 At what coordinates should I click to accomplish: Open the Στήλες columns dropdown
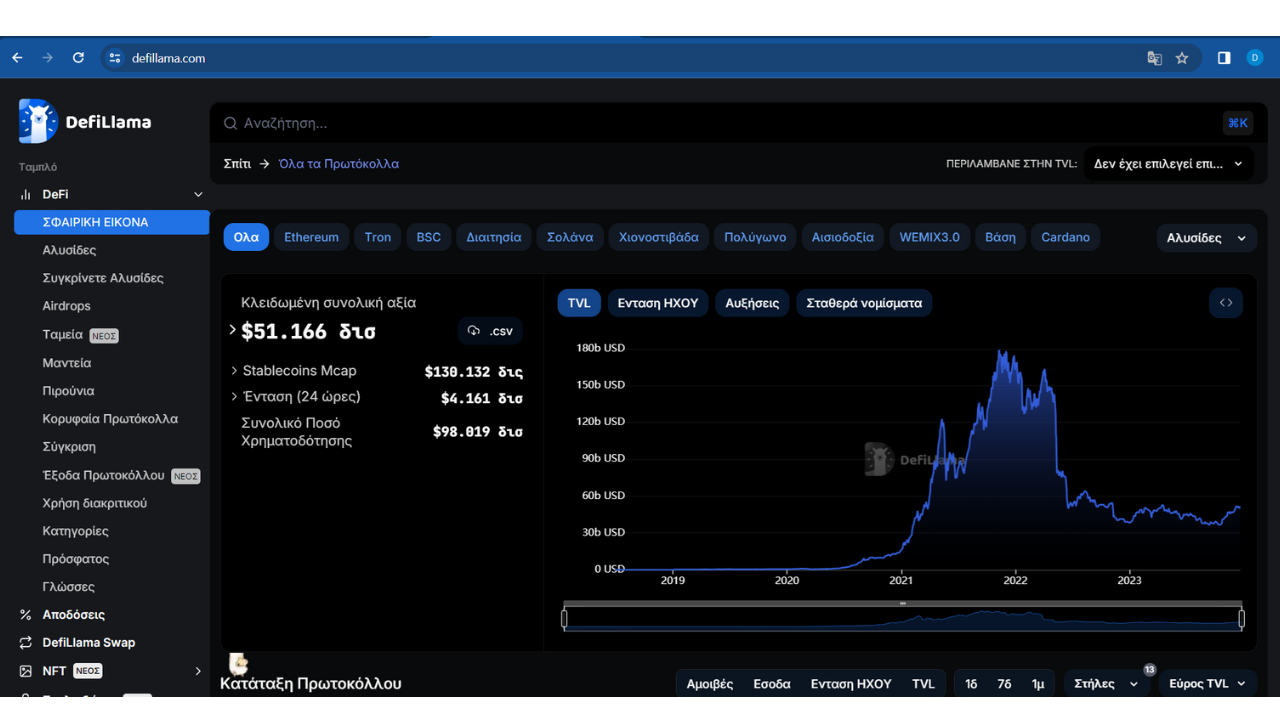click(x=1106, y=684)
